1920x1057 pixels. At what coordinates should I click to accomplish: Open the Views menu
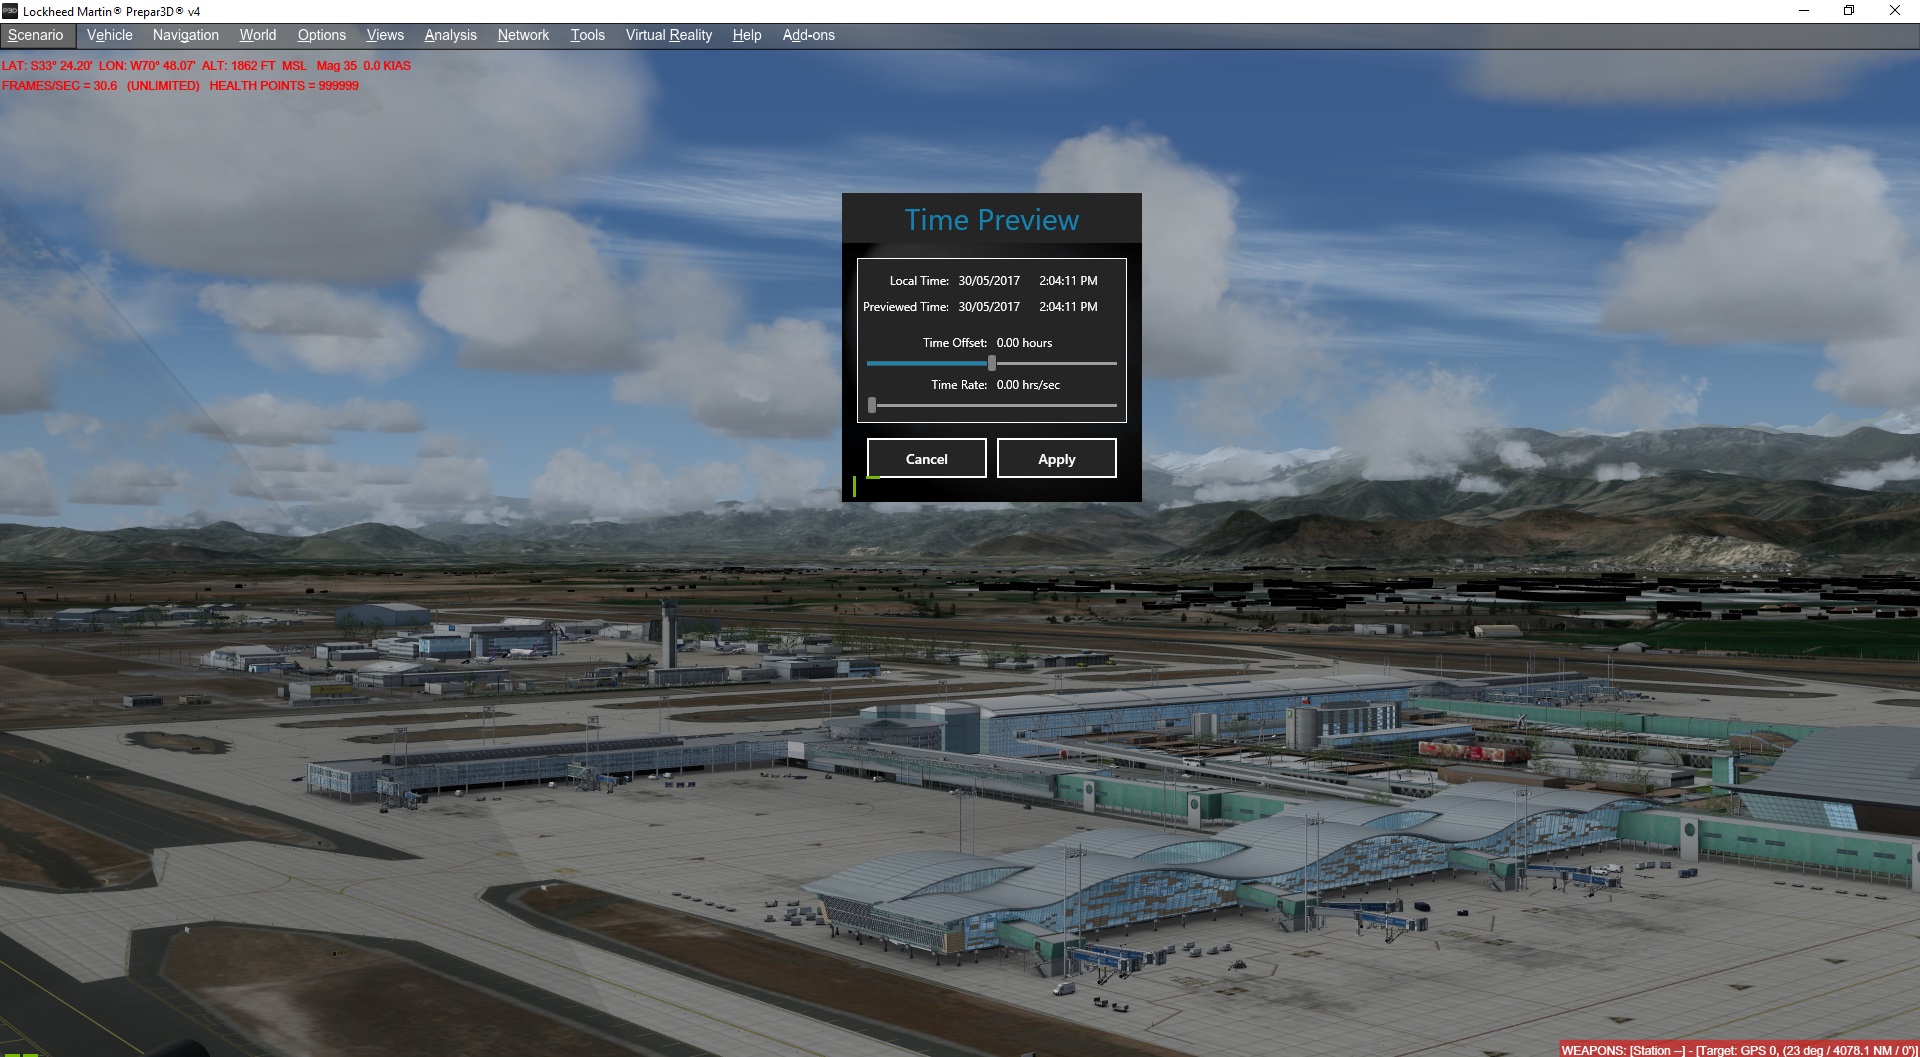click(x=385, y=35)
